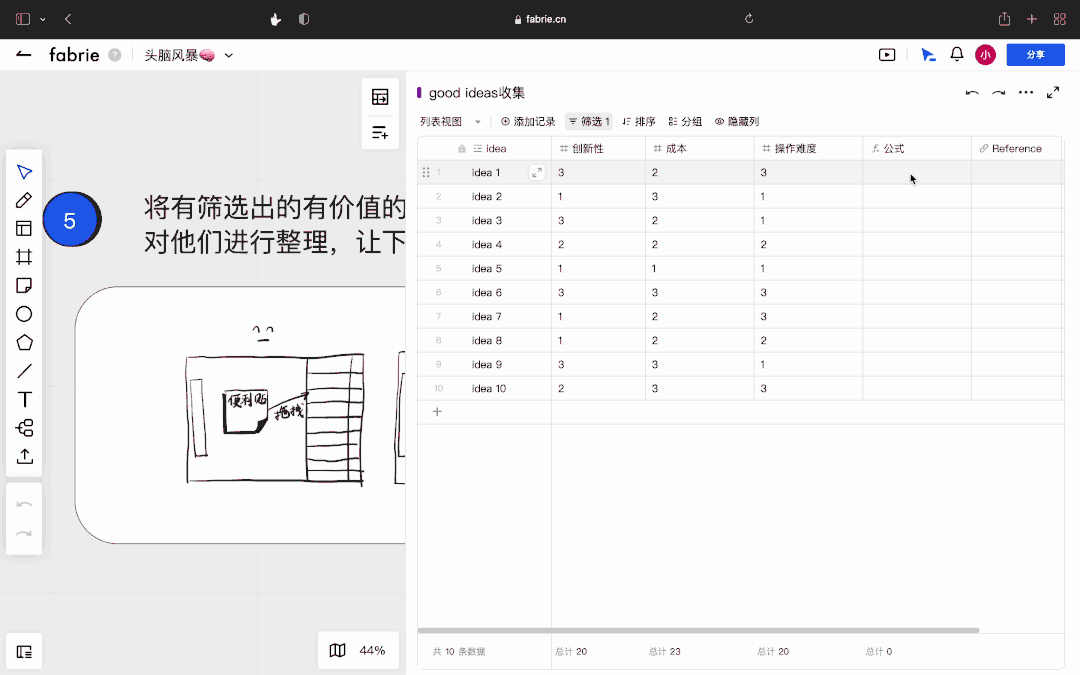Click the row drag handle for idea 1

click(x=426, y=172)
